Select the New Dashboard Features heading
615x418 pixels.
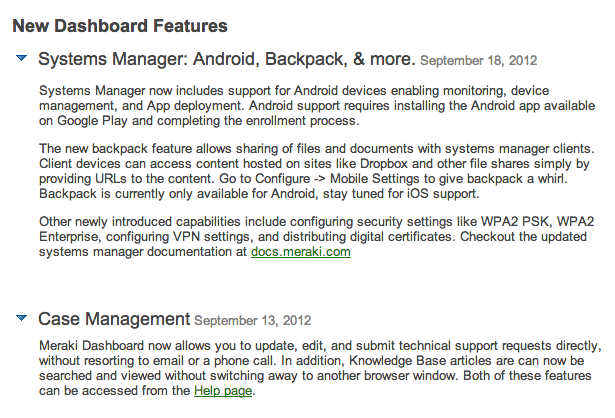coord(120,26)
